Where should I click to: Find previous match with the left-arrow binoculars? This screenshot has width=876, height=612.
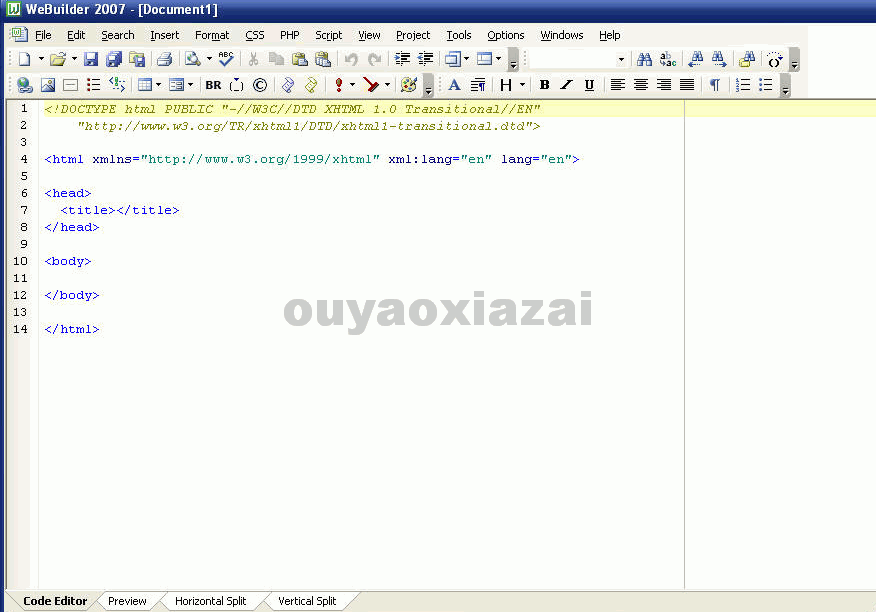[x=696, y=59]
